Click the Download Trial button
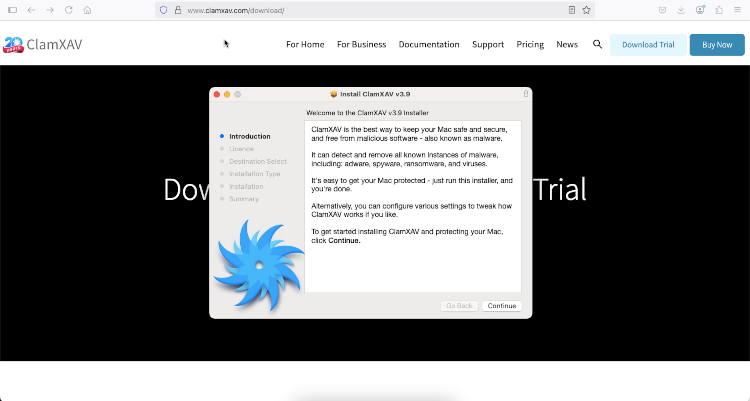The image size is (750, 401). pyautogui.click(x=648, y=45)
